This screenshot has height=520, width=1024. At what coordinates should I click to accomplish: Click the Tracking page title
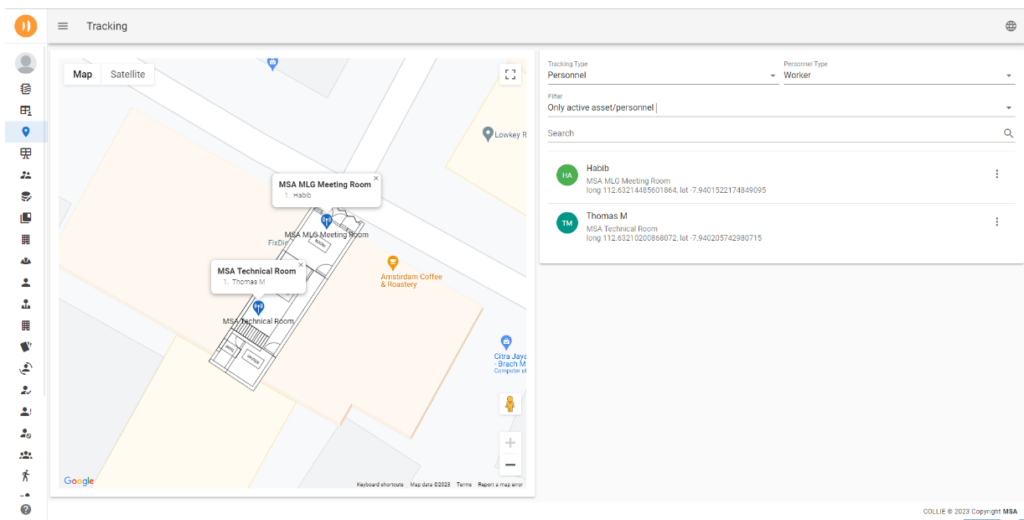106,26
